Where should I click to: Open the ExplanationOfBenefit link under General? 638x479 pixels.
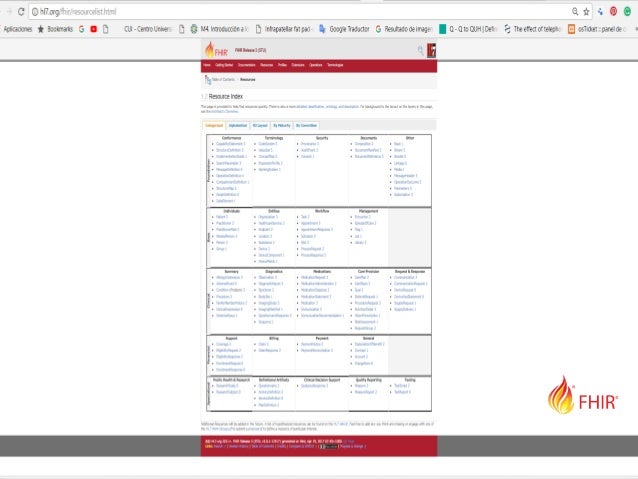click(369, 344)
